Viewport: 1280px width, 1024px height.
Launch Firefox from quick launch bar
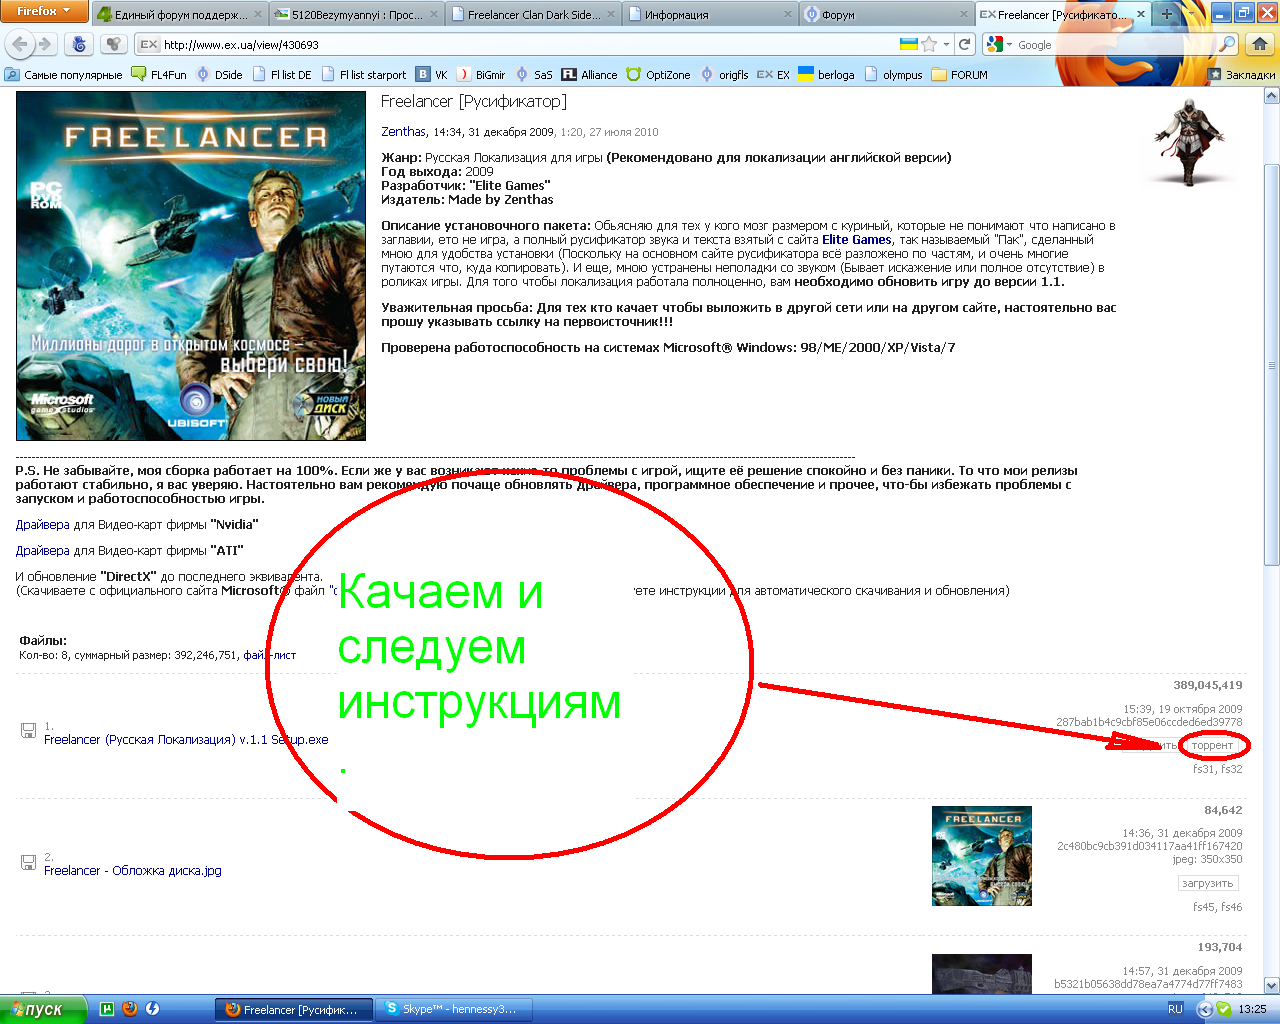coord(129,1009)
